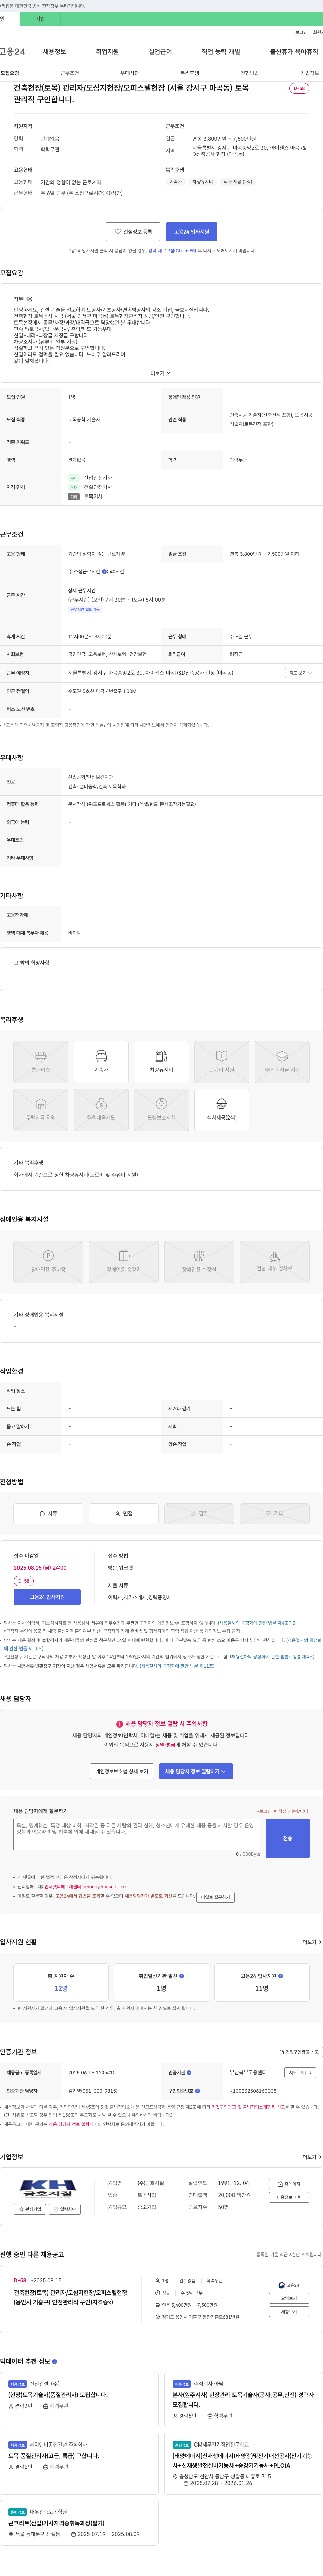The image size is (323, 2576).
Task: Click the 자녀 학자금 지원 icon
Action: click(282, 1062)
